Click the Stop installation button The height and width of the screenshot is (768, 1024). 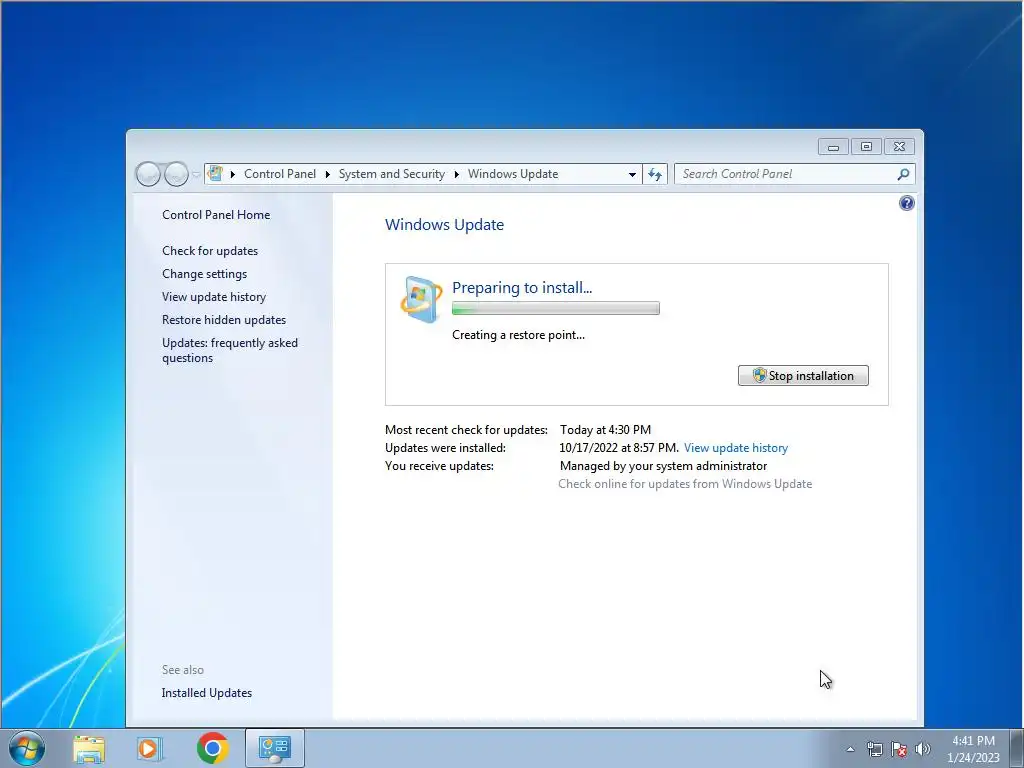[803, 376]
